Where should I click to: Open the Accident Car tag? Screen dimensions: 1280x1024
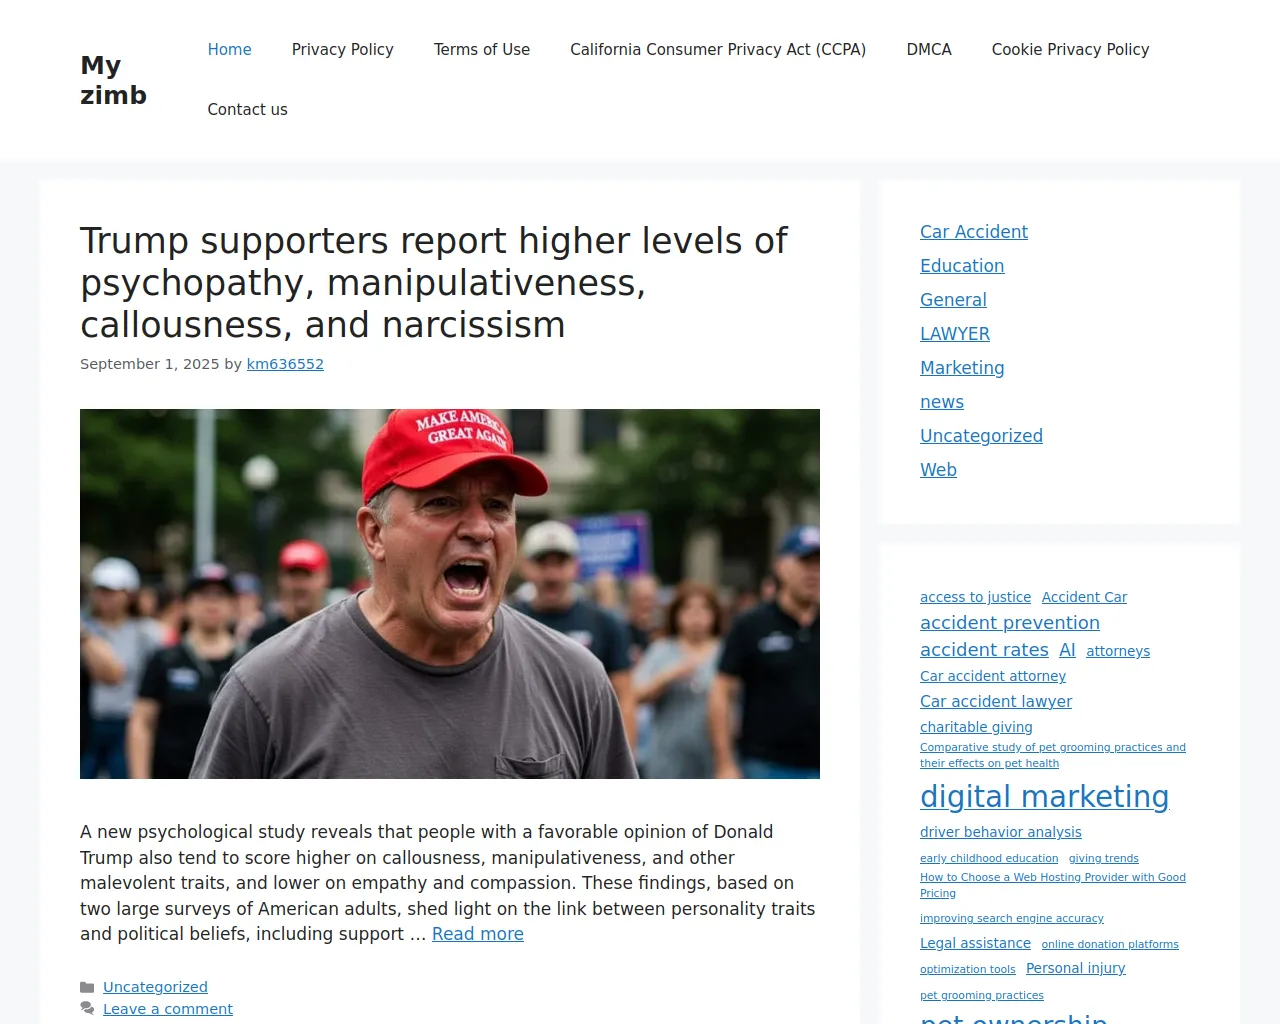pos(1084,597)
